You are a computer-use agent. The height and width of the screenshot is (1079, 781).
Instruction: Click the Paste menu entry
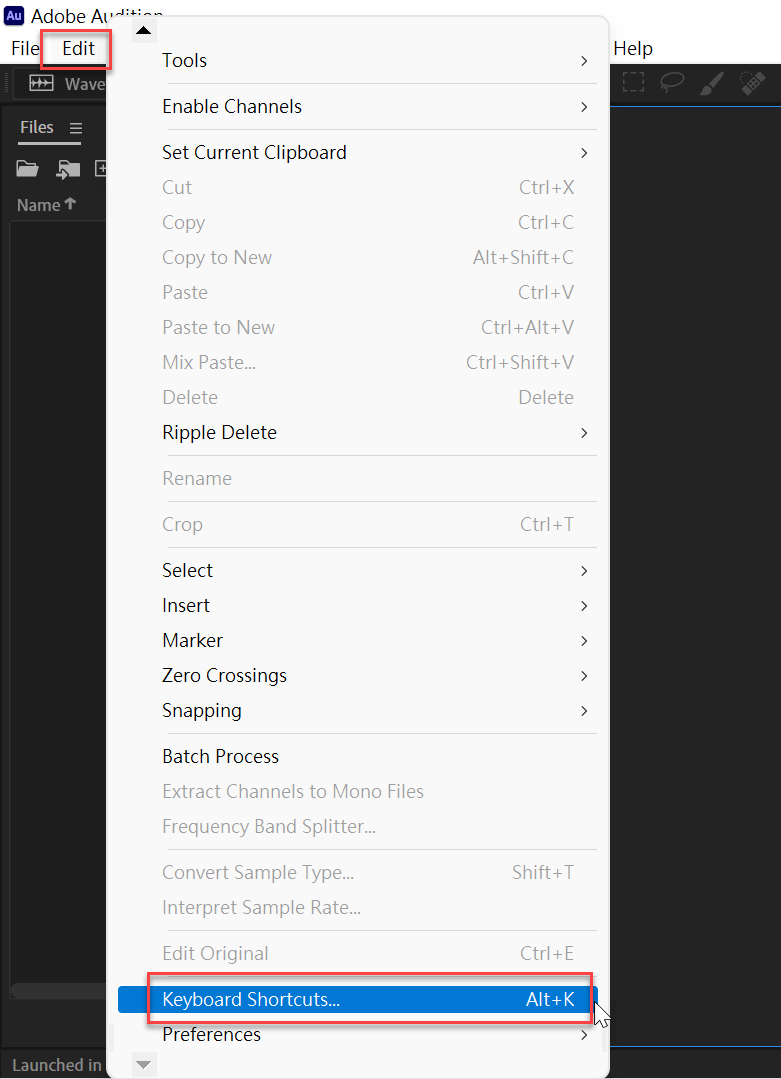click(x=358, y=293)
